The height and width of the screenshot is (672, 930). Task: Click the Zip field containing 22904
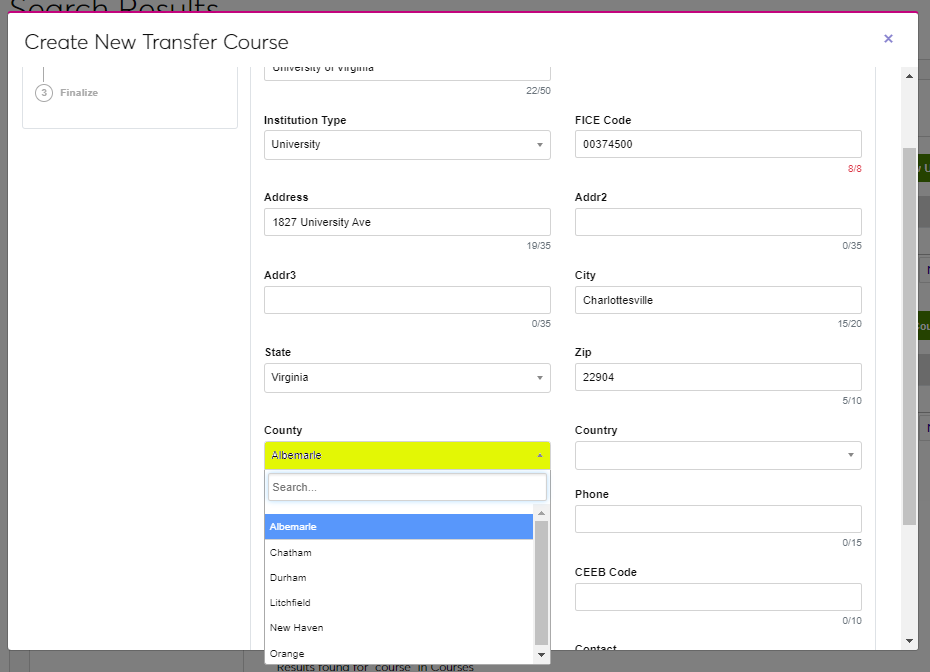pyautogui.click(x=718, y=377)
